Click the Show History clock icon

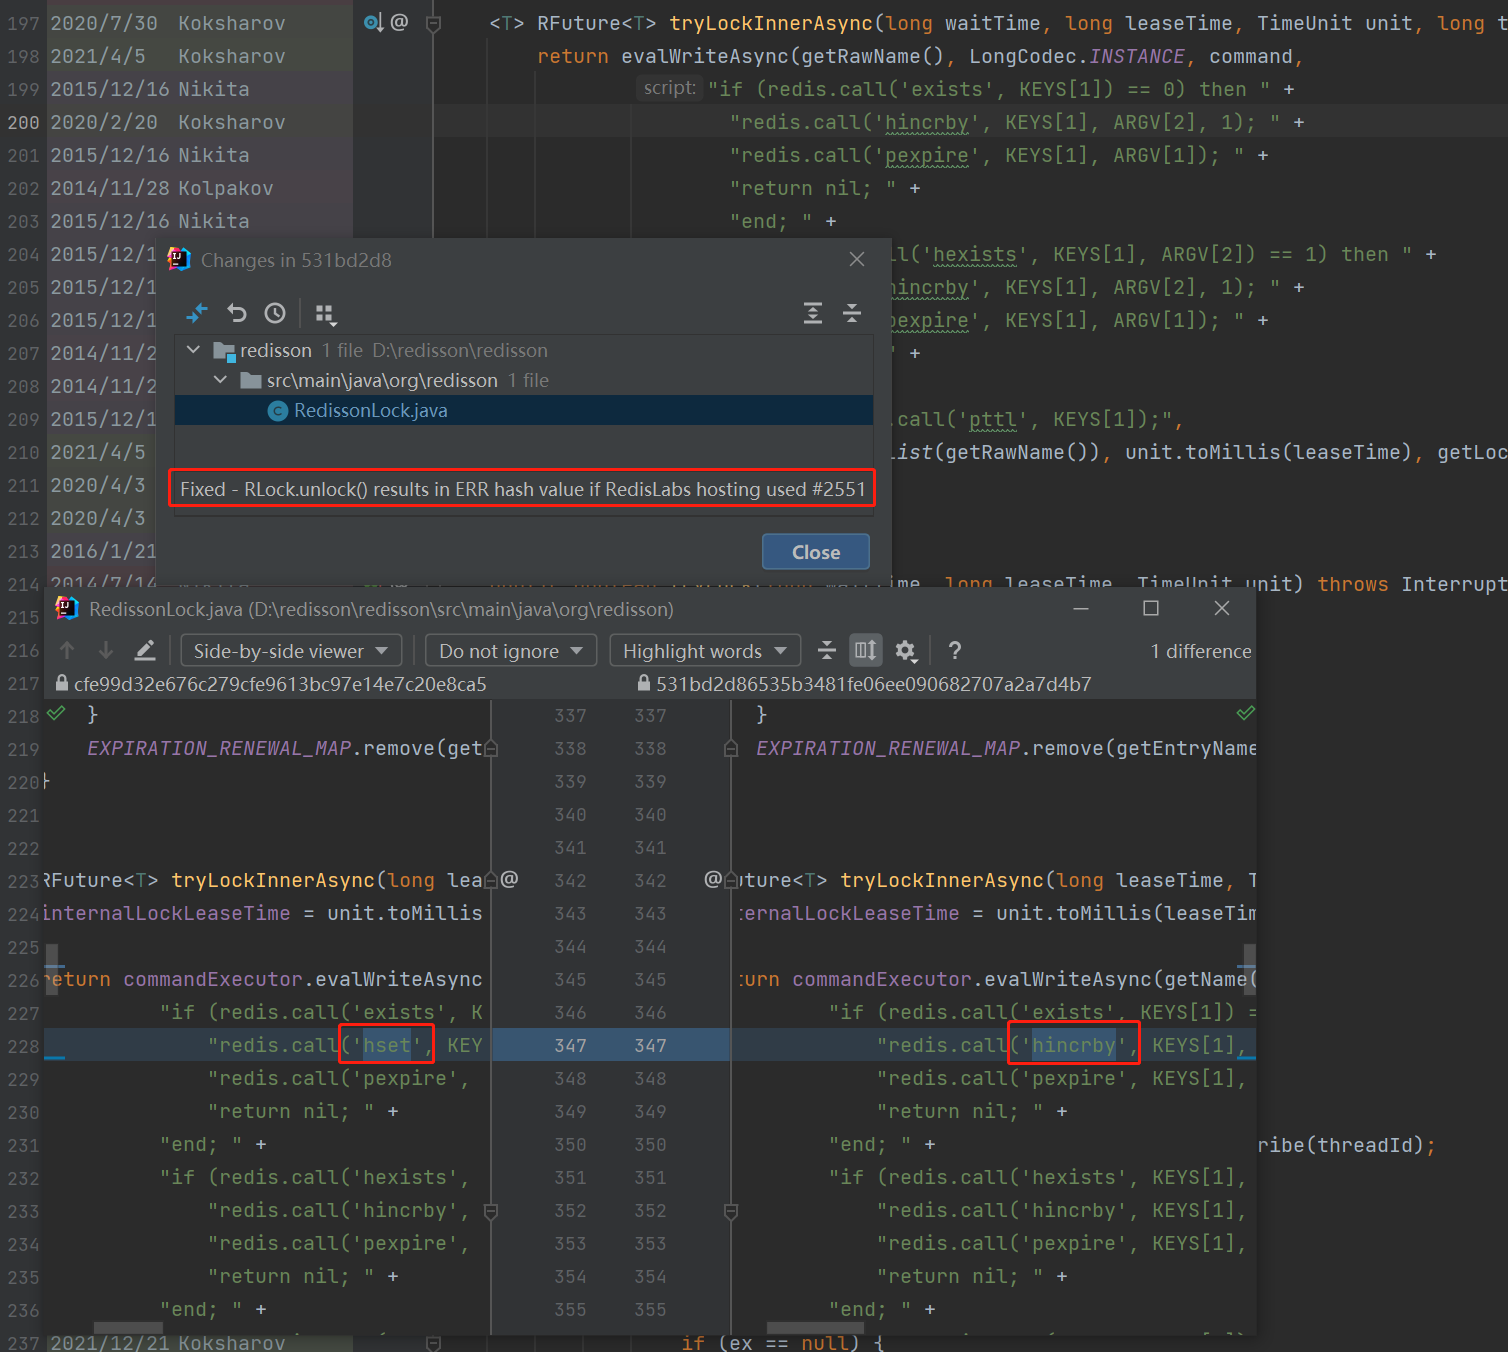pyautogui.click(x=275, y=313)
